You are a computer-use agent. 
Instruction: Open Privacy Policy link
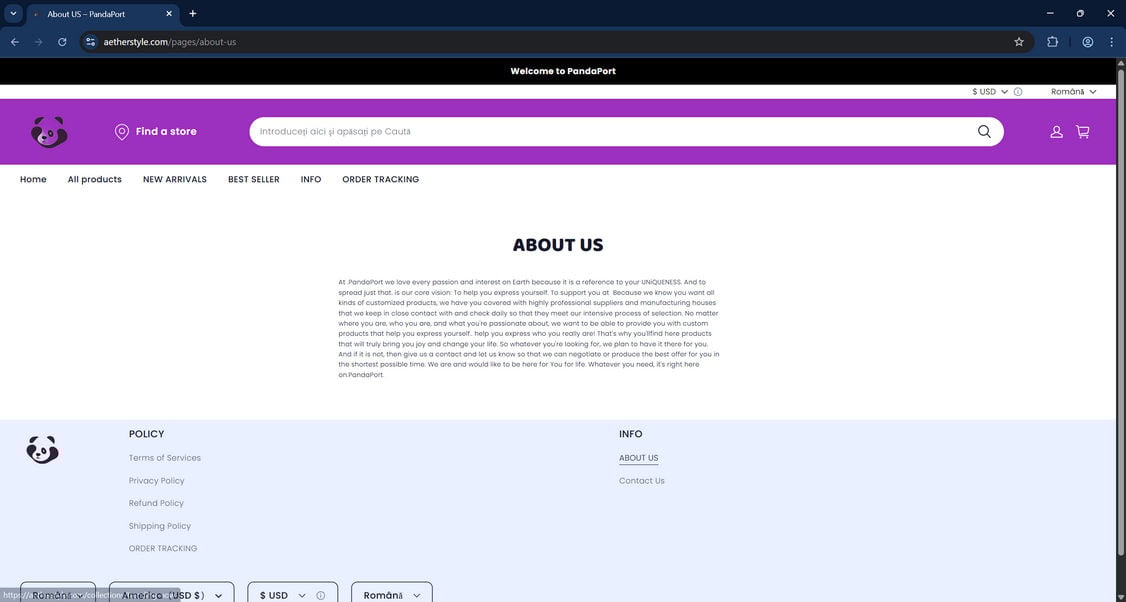tap(157, 481)
